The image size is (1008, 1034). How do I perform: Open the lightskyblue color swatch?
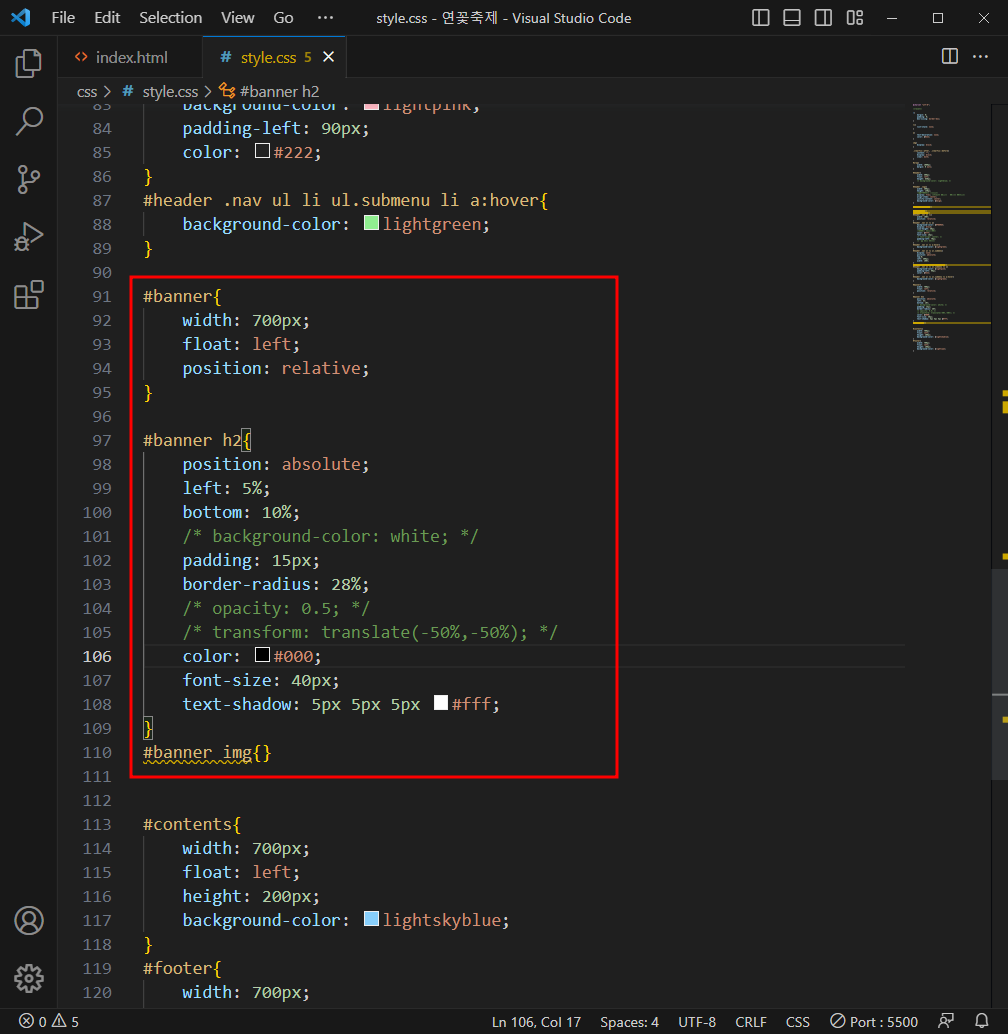371,919
